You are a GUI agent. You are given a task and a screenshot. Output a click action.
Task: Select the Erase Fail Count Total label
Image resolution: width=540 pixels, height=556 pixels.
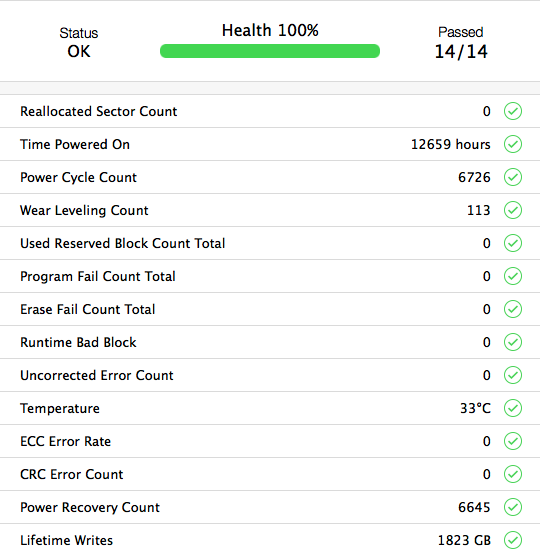pos(88,310)
